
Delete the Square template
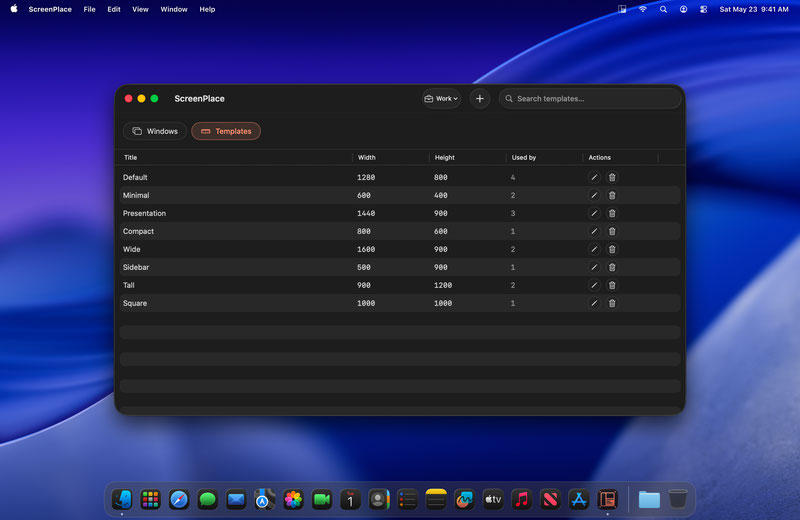tap(612, 303)
